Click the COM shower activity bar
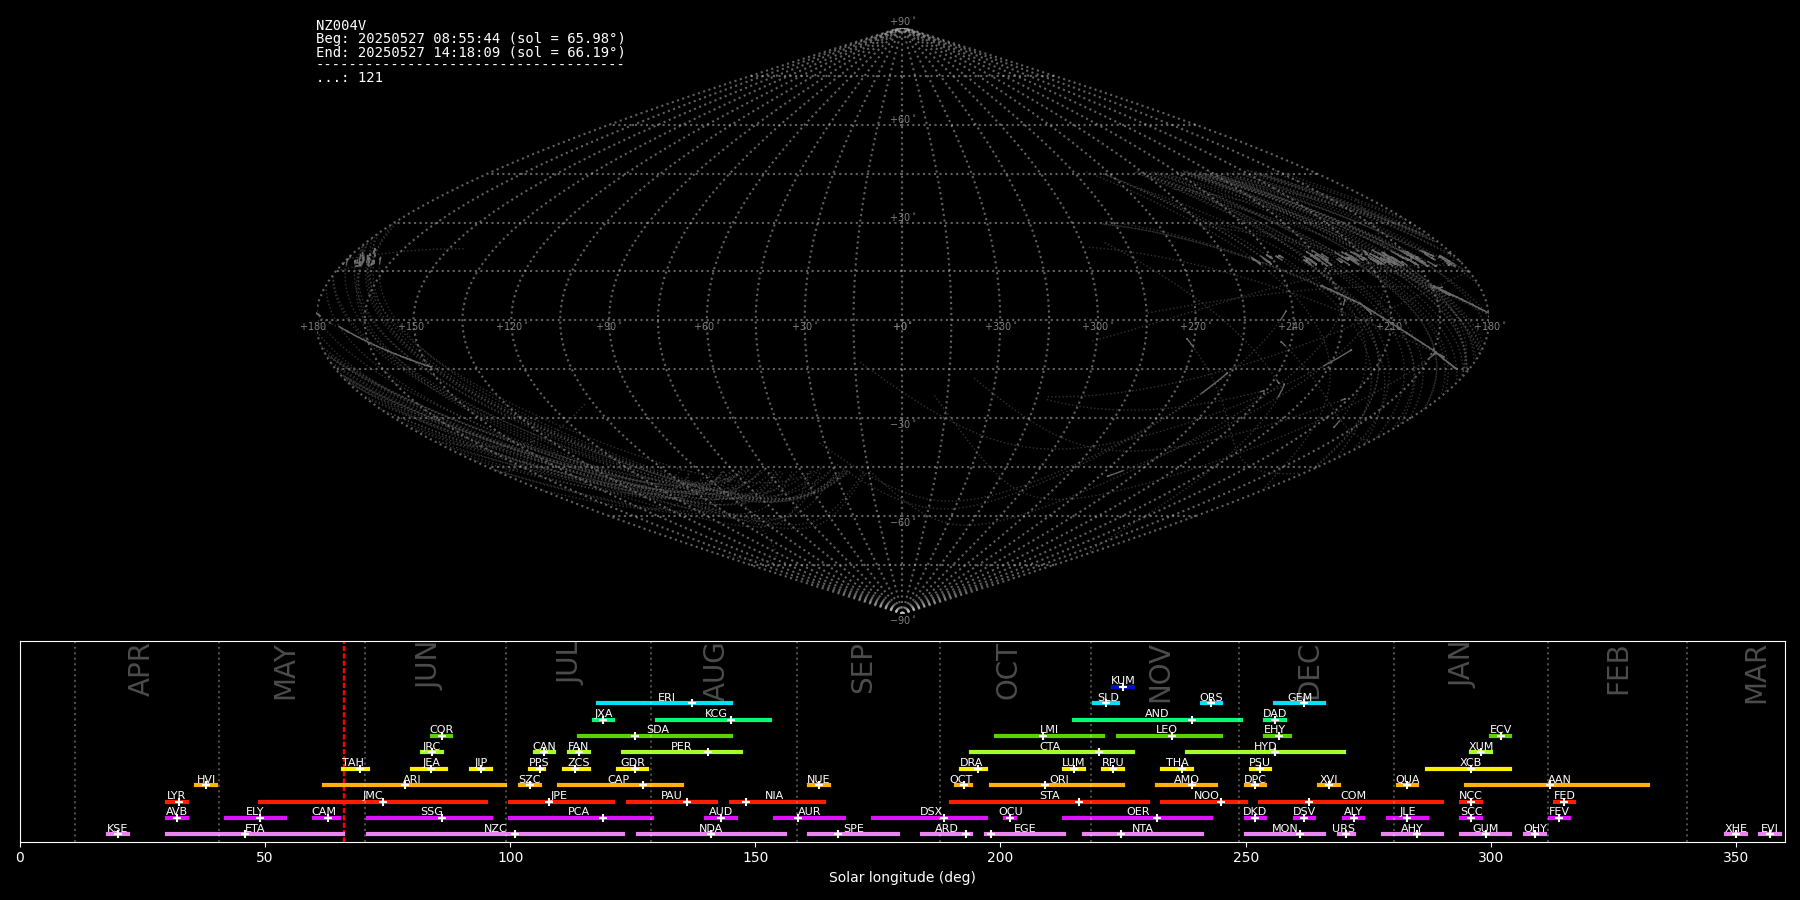 [1352, 802]
